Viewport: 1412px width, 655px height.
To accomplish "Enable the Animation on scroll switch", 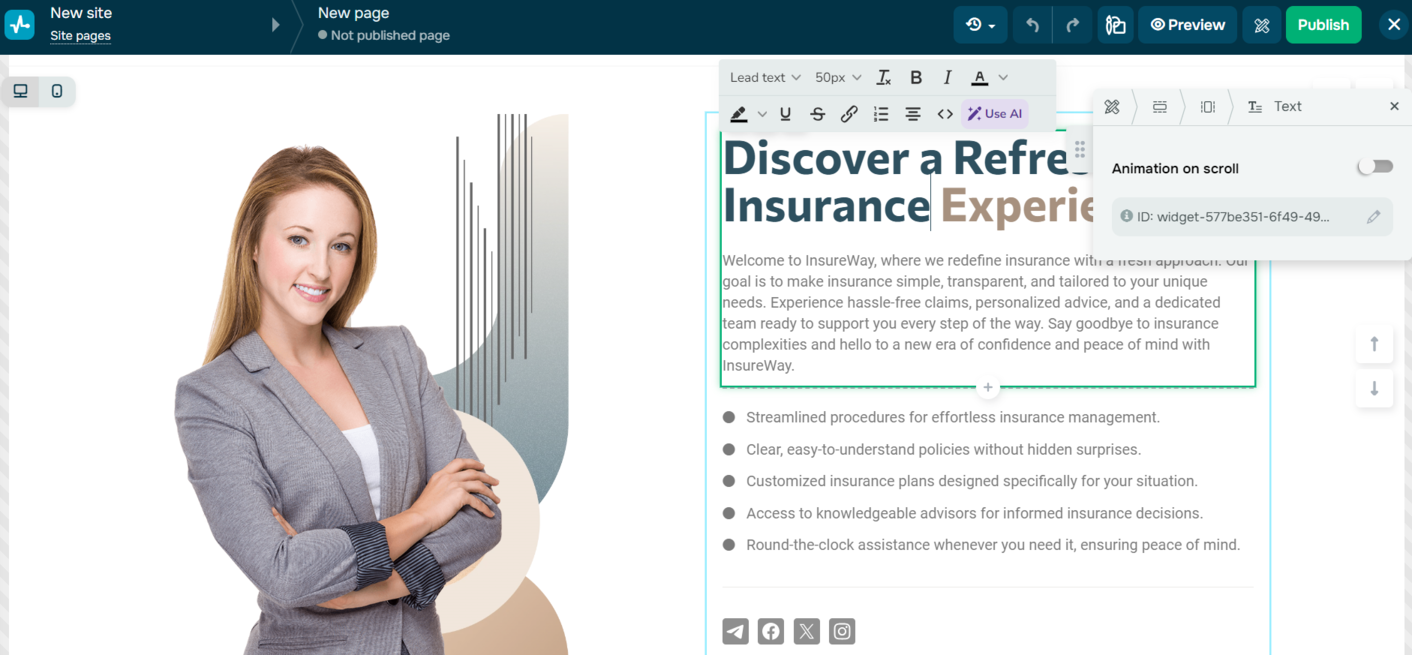I will point(1374,167).
